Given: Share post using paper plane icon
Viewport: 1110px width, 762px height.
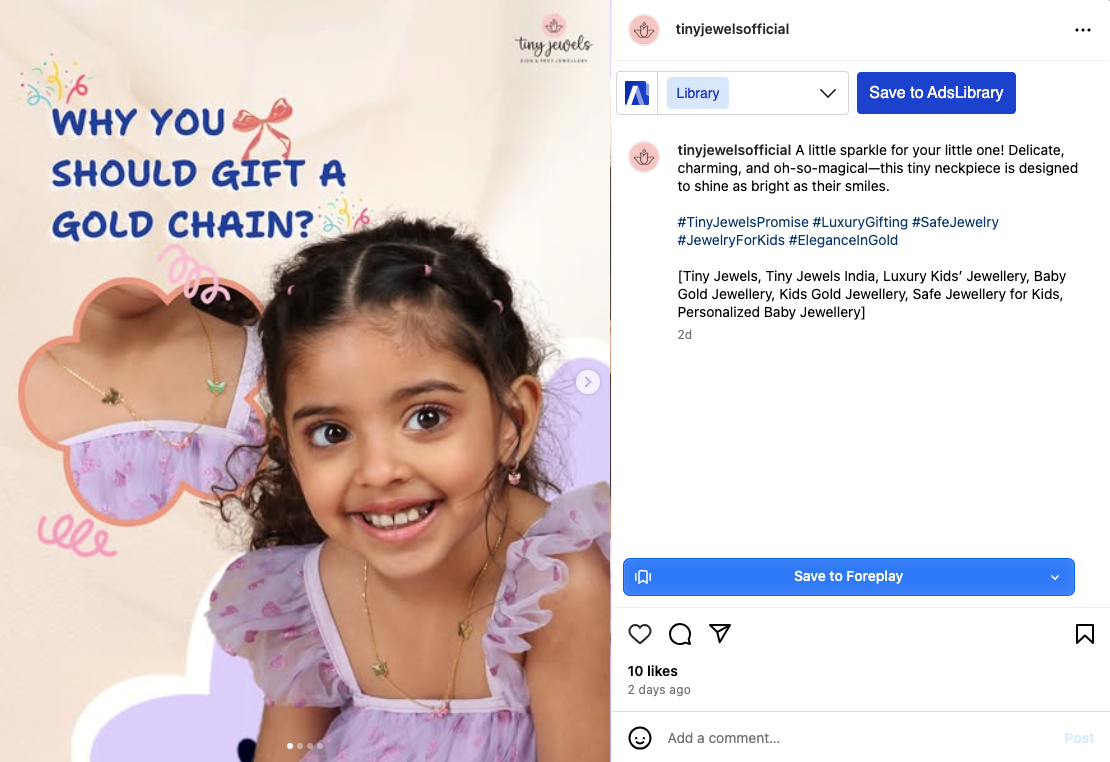Looking at the screenshot, I should pos(720,633).
